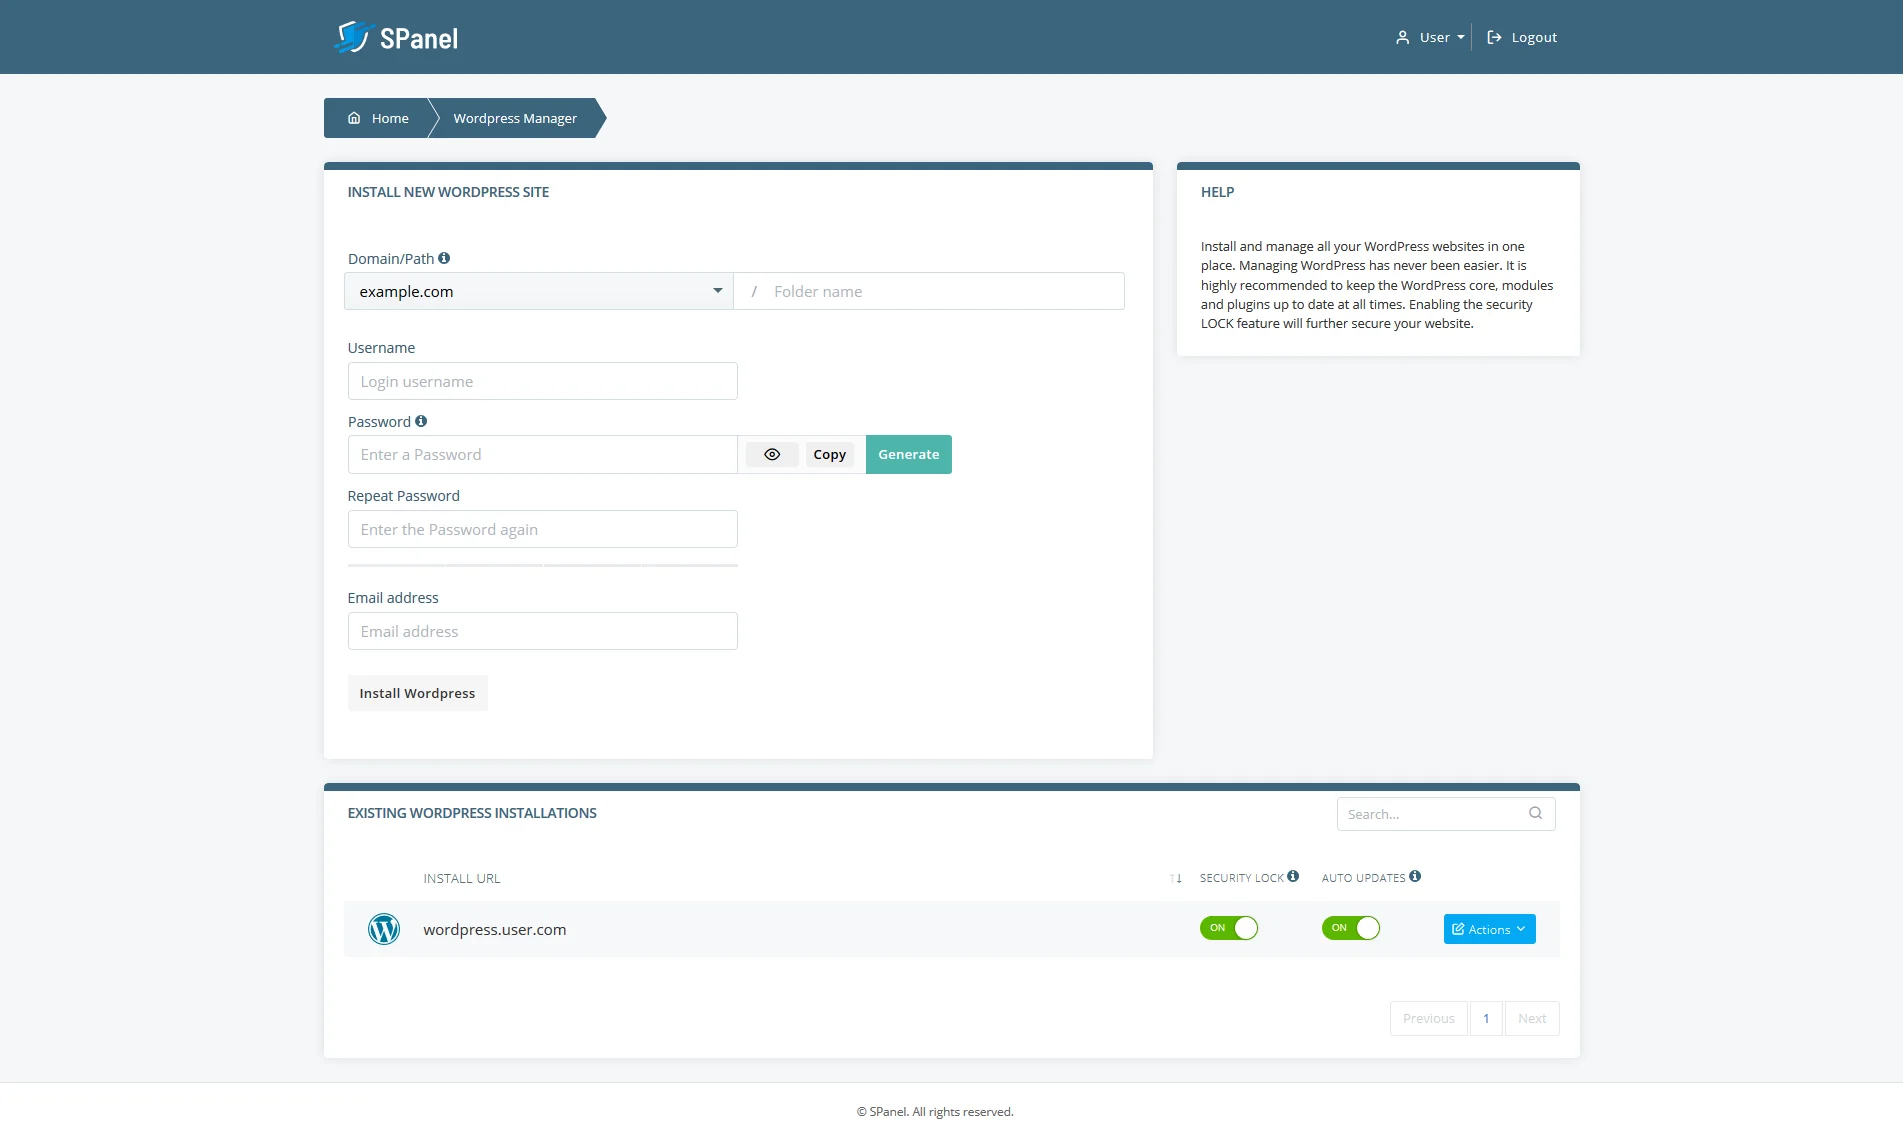This screenshot has height=1140, width=1903.
Task: Click the Home breadcrumb house icon
Action: pos(353,118)
